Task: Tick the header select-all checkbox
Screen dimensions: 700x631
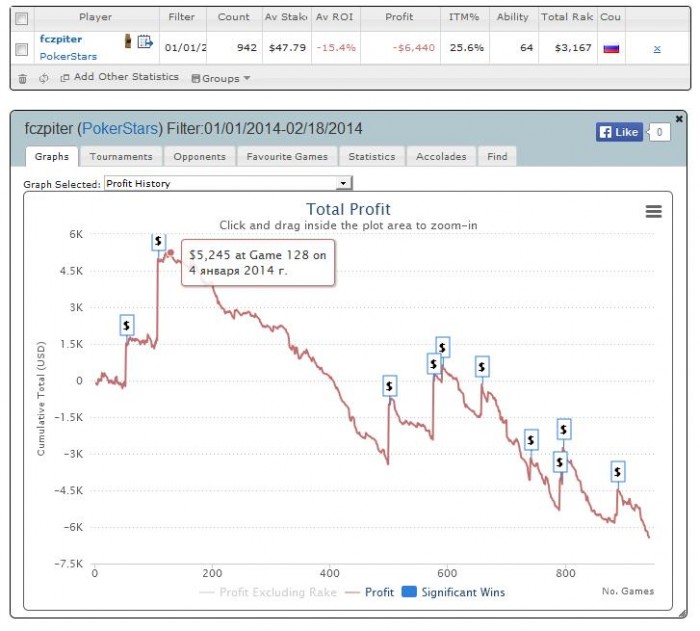Action: 21,18
